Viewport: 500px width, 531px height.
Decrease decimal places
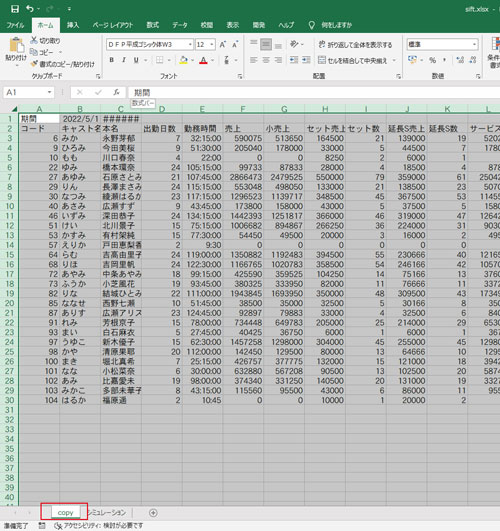click(x=473, y=60)
